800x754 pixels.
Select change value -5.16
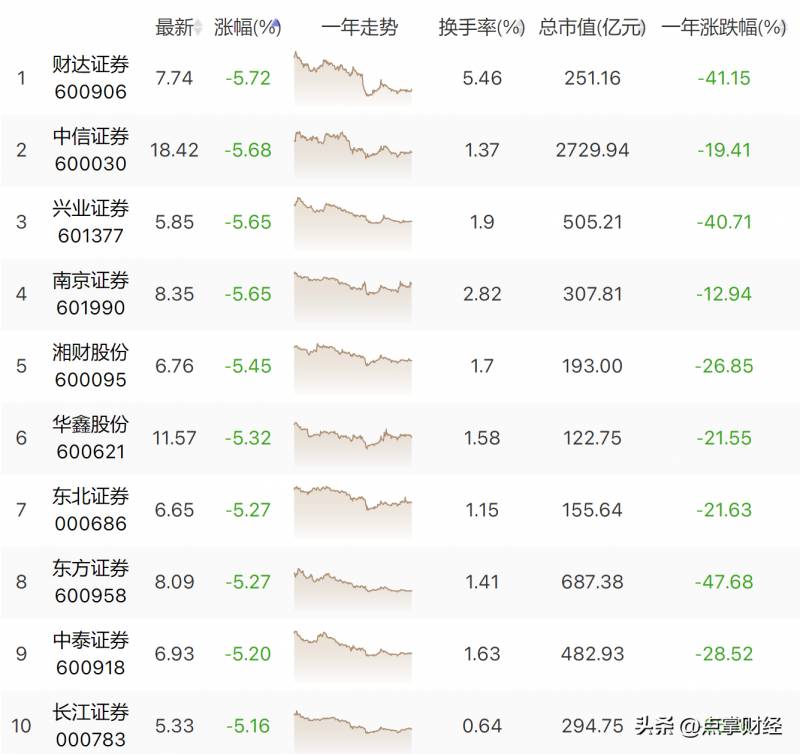click(248, 725)
